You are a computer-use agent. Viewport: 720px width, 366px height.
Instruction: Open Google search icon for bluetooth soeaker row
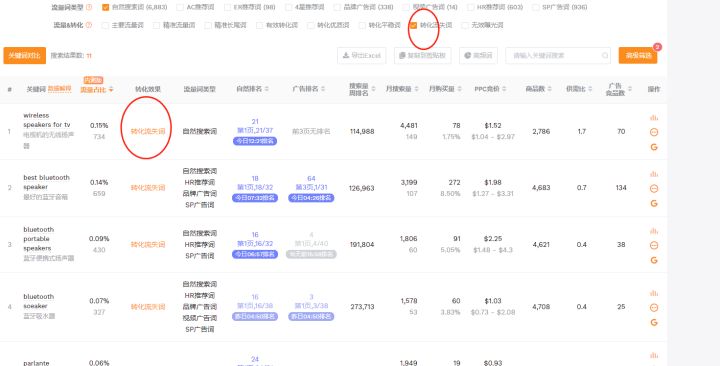click(x=654, y=322)
